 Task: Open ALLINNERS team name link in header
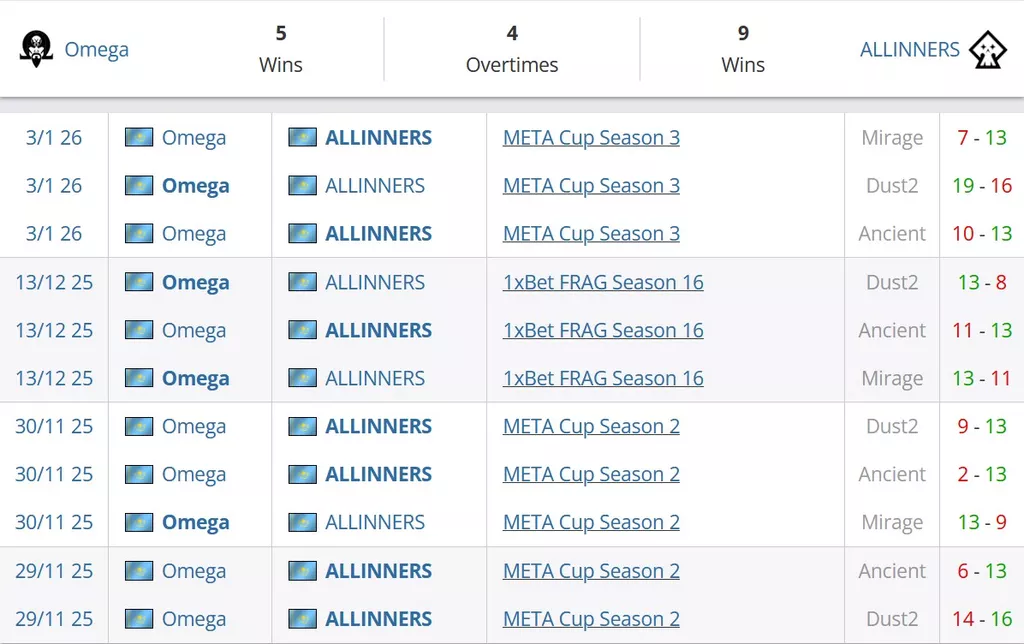coord(909,49)
